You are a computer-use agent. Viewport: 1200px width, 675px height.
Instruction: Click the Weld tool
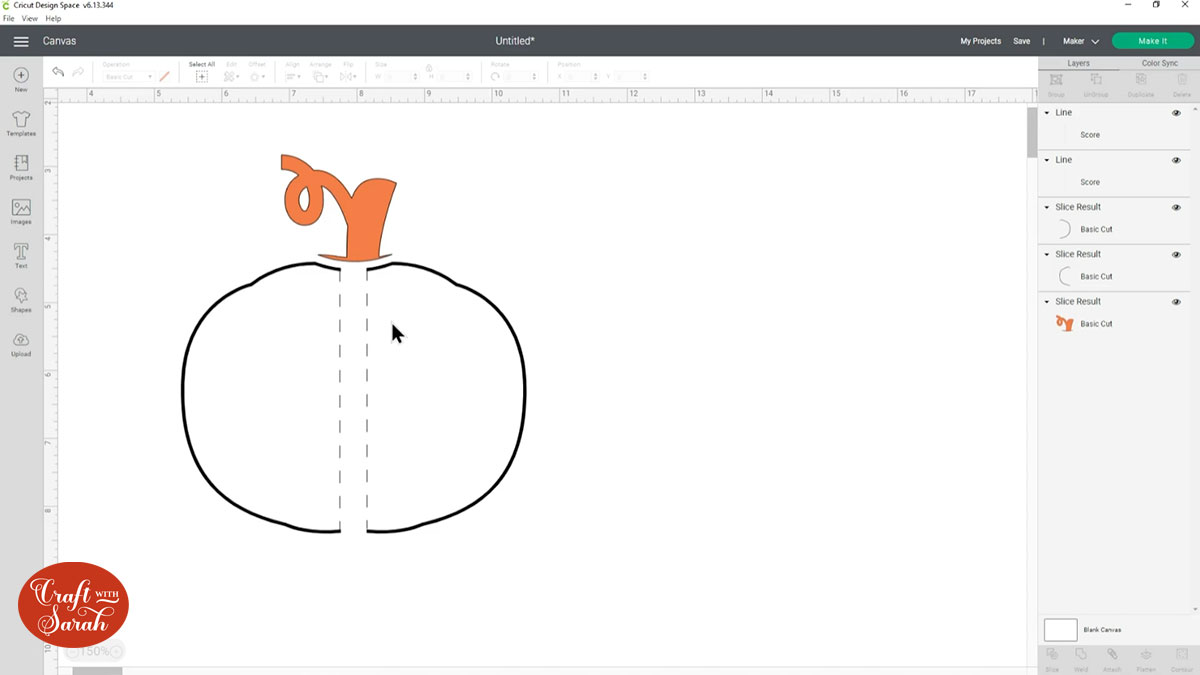[1081, 658]
